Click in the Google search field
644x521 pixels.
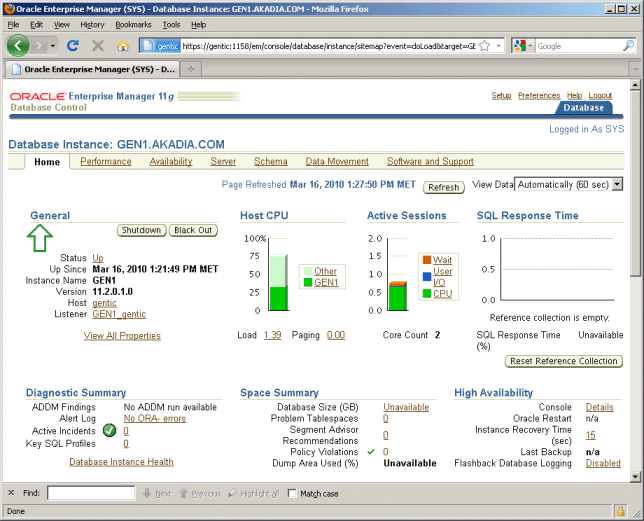tap(578, 46)
